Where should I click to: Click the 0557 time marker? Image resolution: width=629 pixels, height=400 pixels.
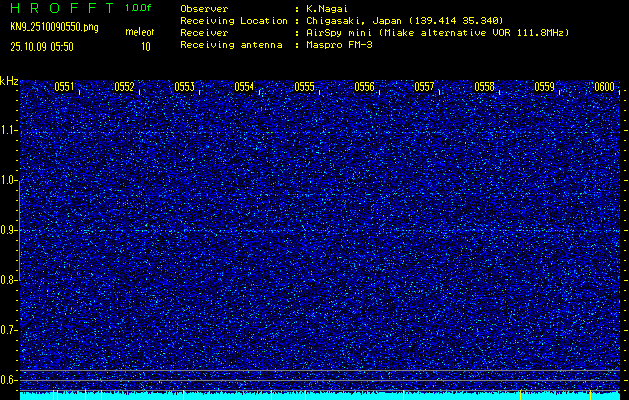(x=424, y=87)
